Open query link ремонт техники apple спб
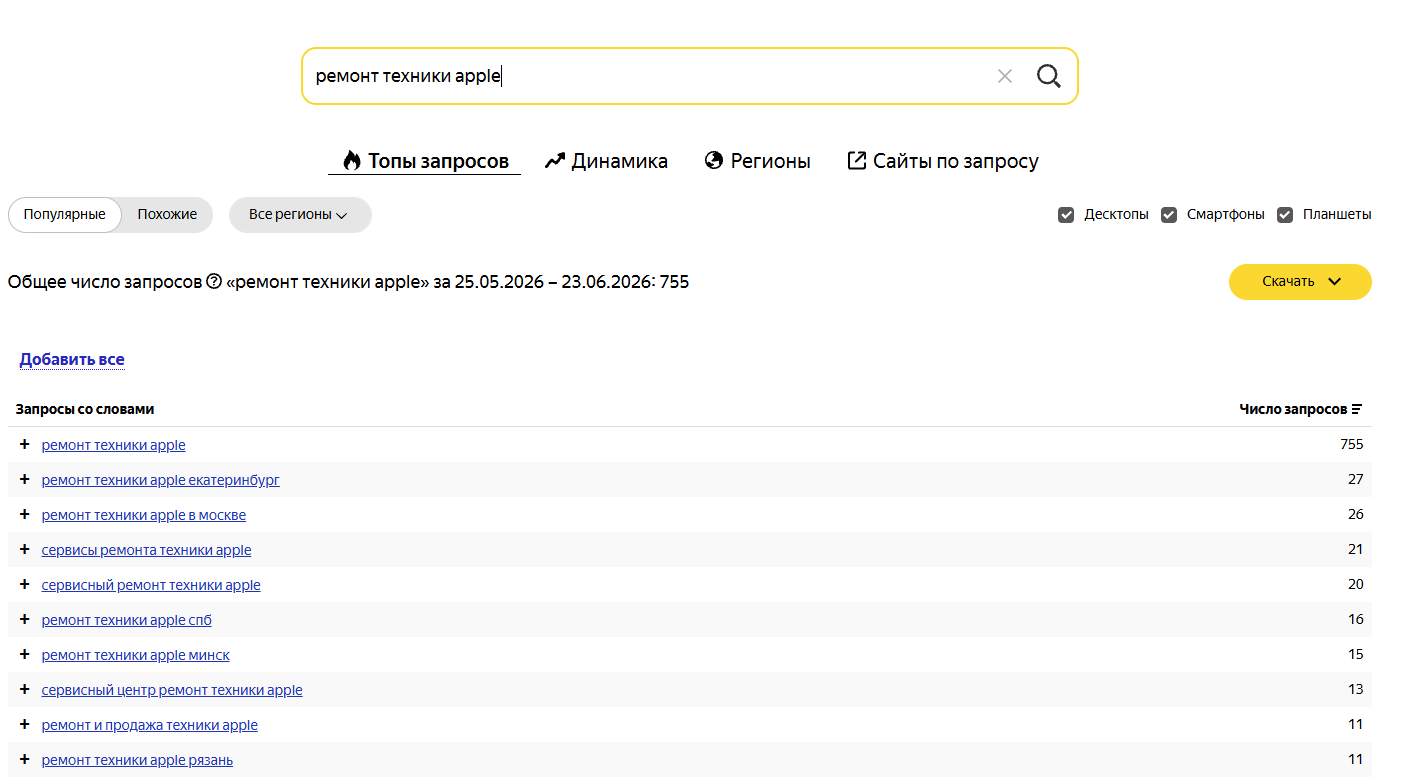Image resolution: width=1403 pixels, height=783 pixels. (x=127, y=620)
